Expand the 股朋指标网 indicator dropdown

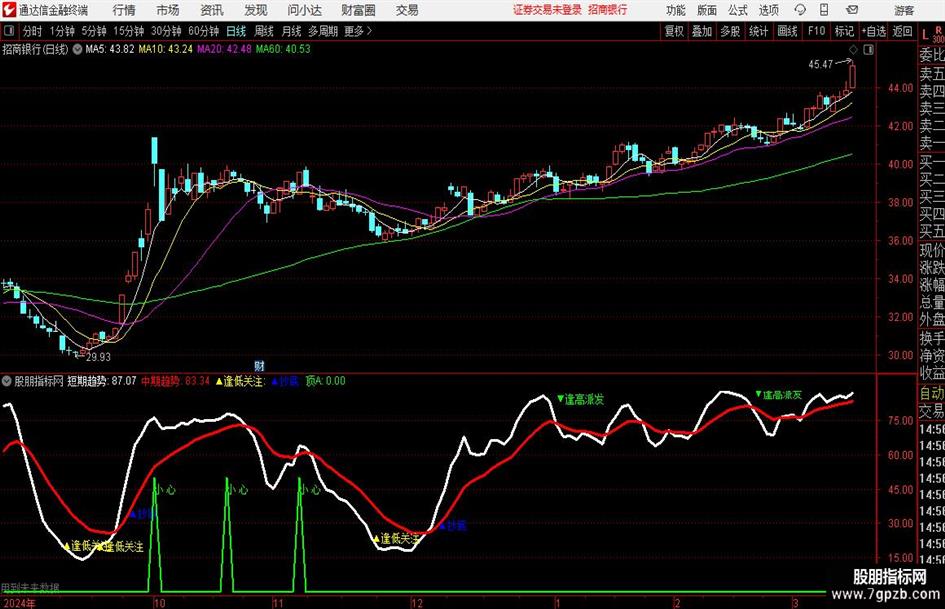click(7, 381)
